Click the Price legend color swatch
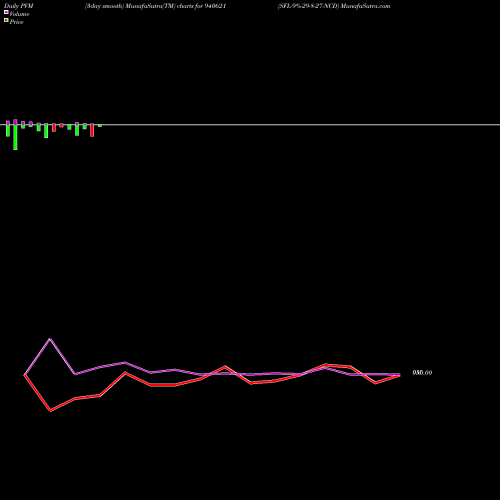 pos(6,20)
